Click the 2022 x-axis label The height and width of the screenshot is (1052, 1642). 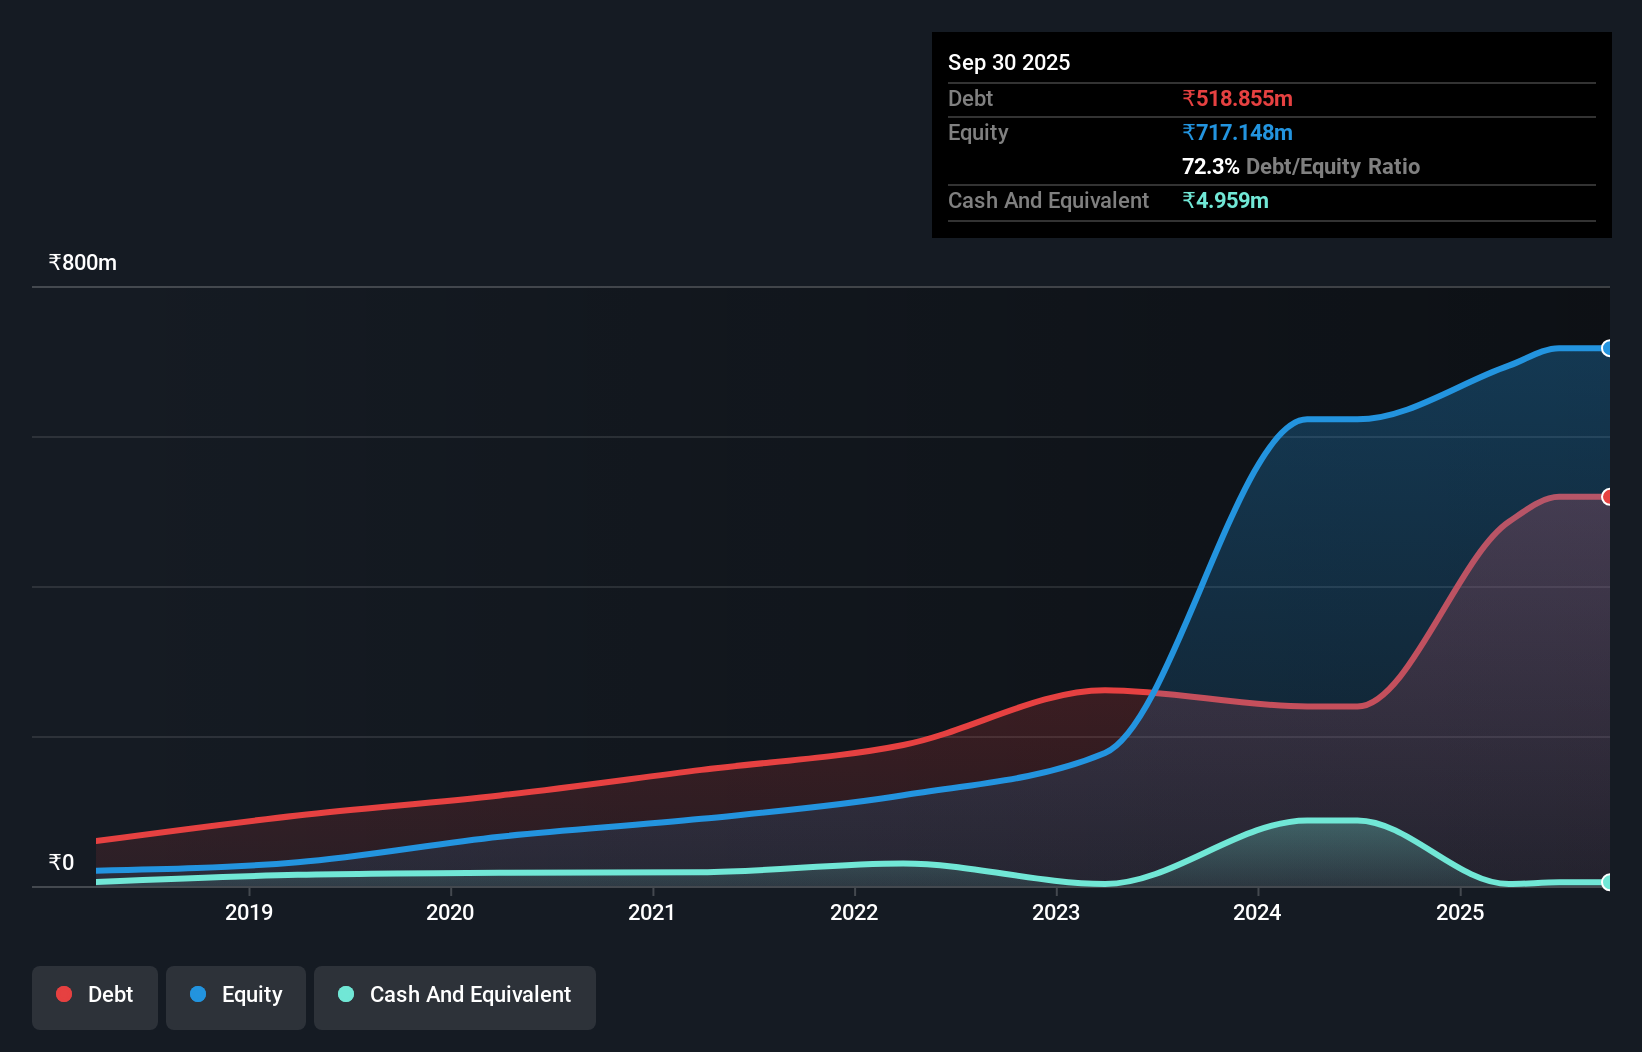tap(854, 912)
